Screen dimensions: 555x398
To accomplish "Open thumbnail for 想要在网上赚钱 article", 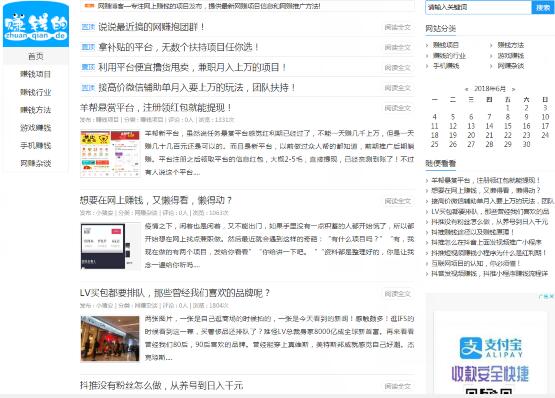I will tap(110, 246).
